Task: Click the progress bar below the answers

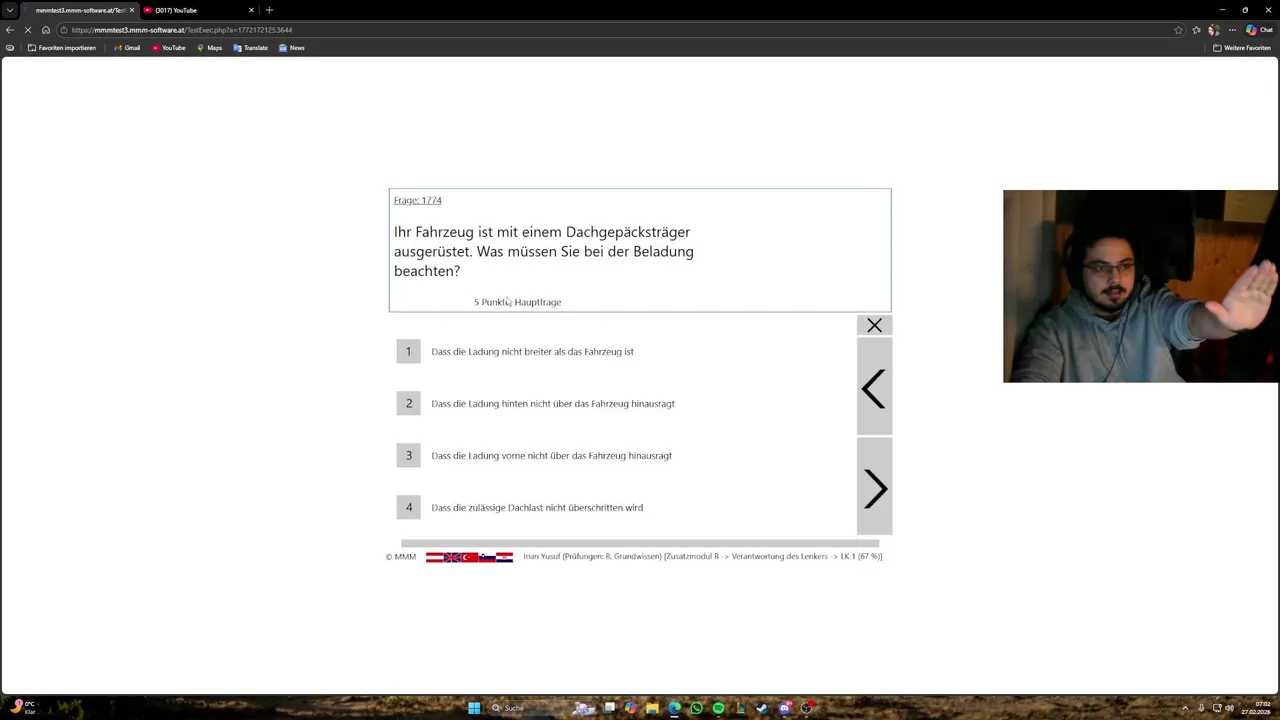Action: tap(640, 543)
